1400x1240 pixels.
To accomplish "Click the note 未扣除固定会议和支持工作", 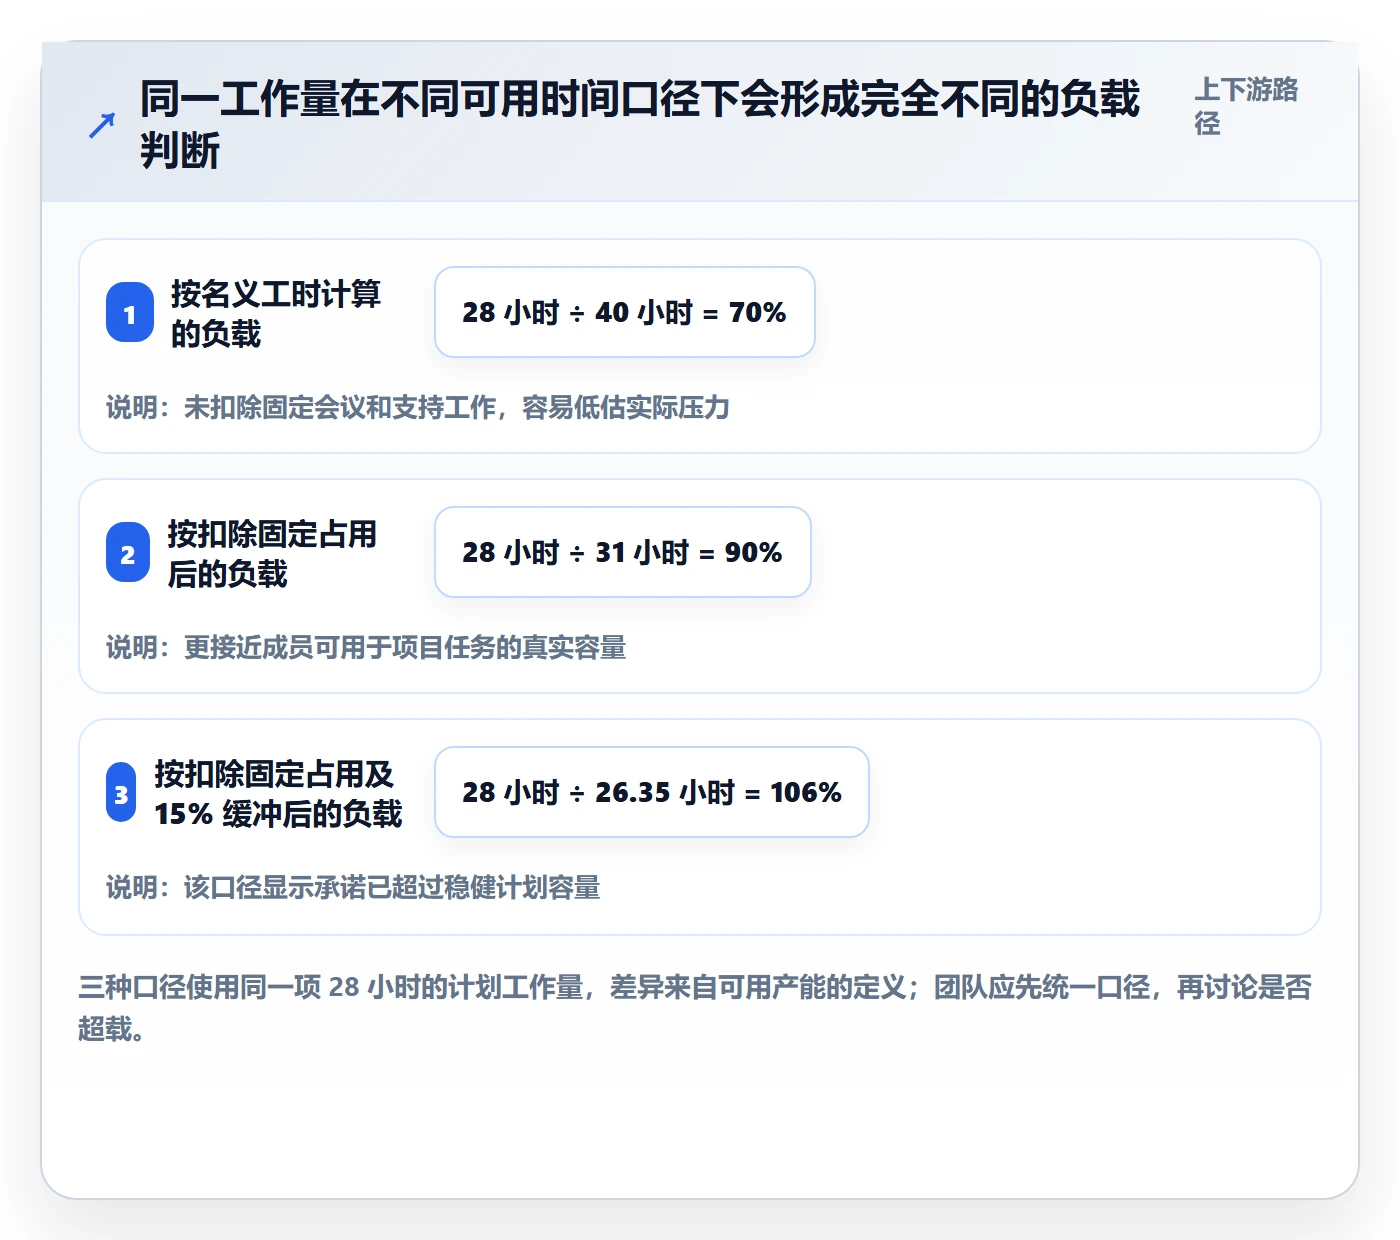I will click(x=418, y=408).
